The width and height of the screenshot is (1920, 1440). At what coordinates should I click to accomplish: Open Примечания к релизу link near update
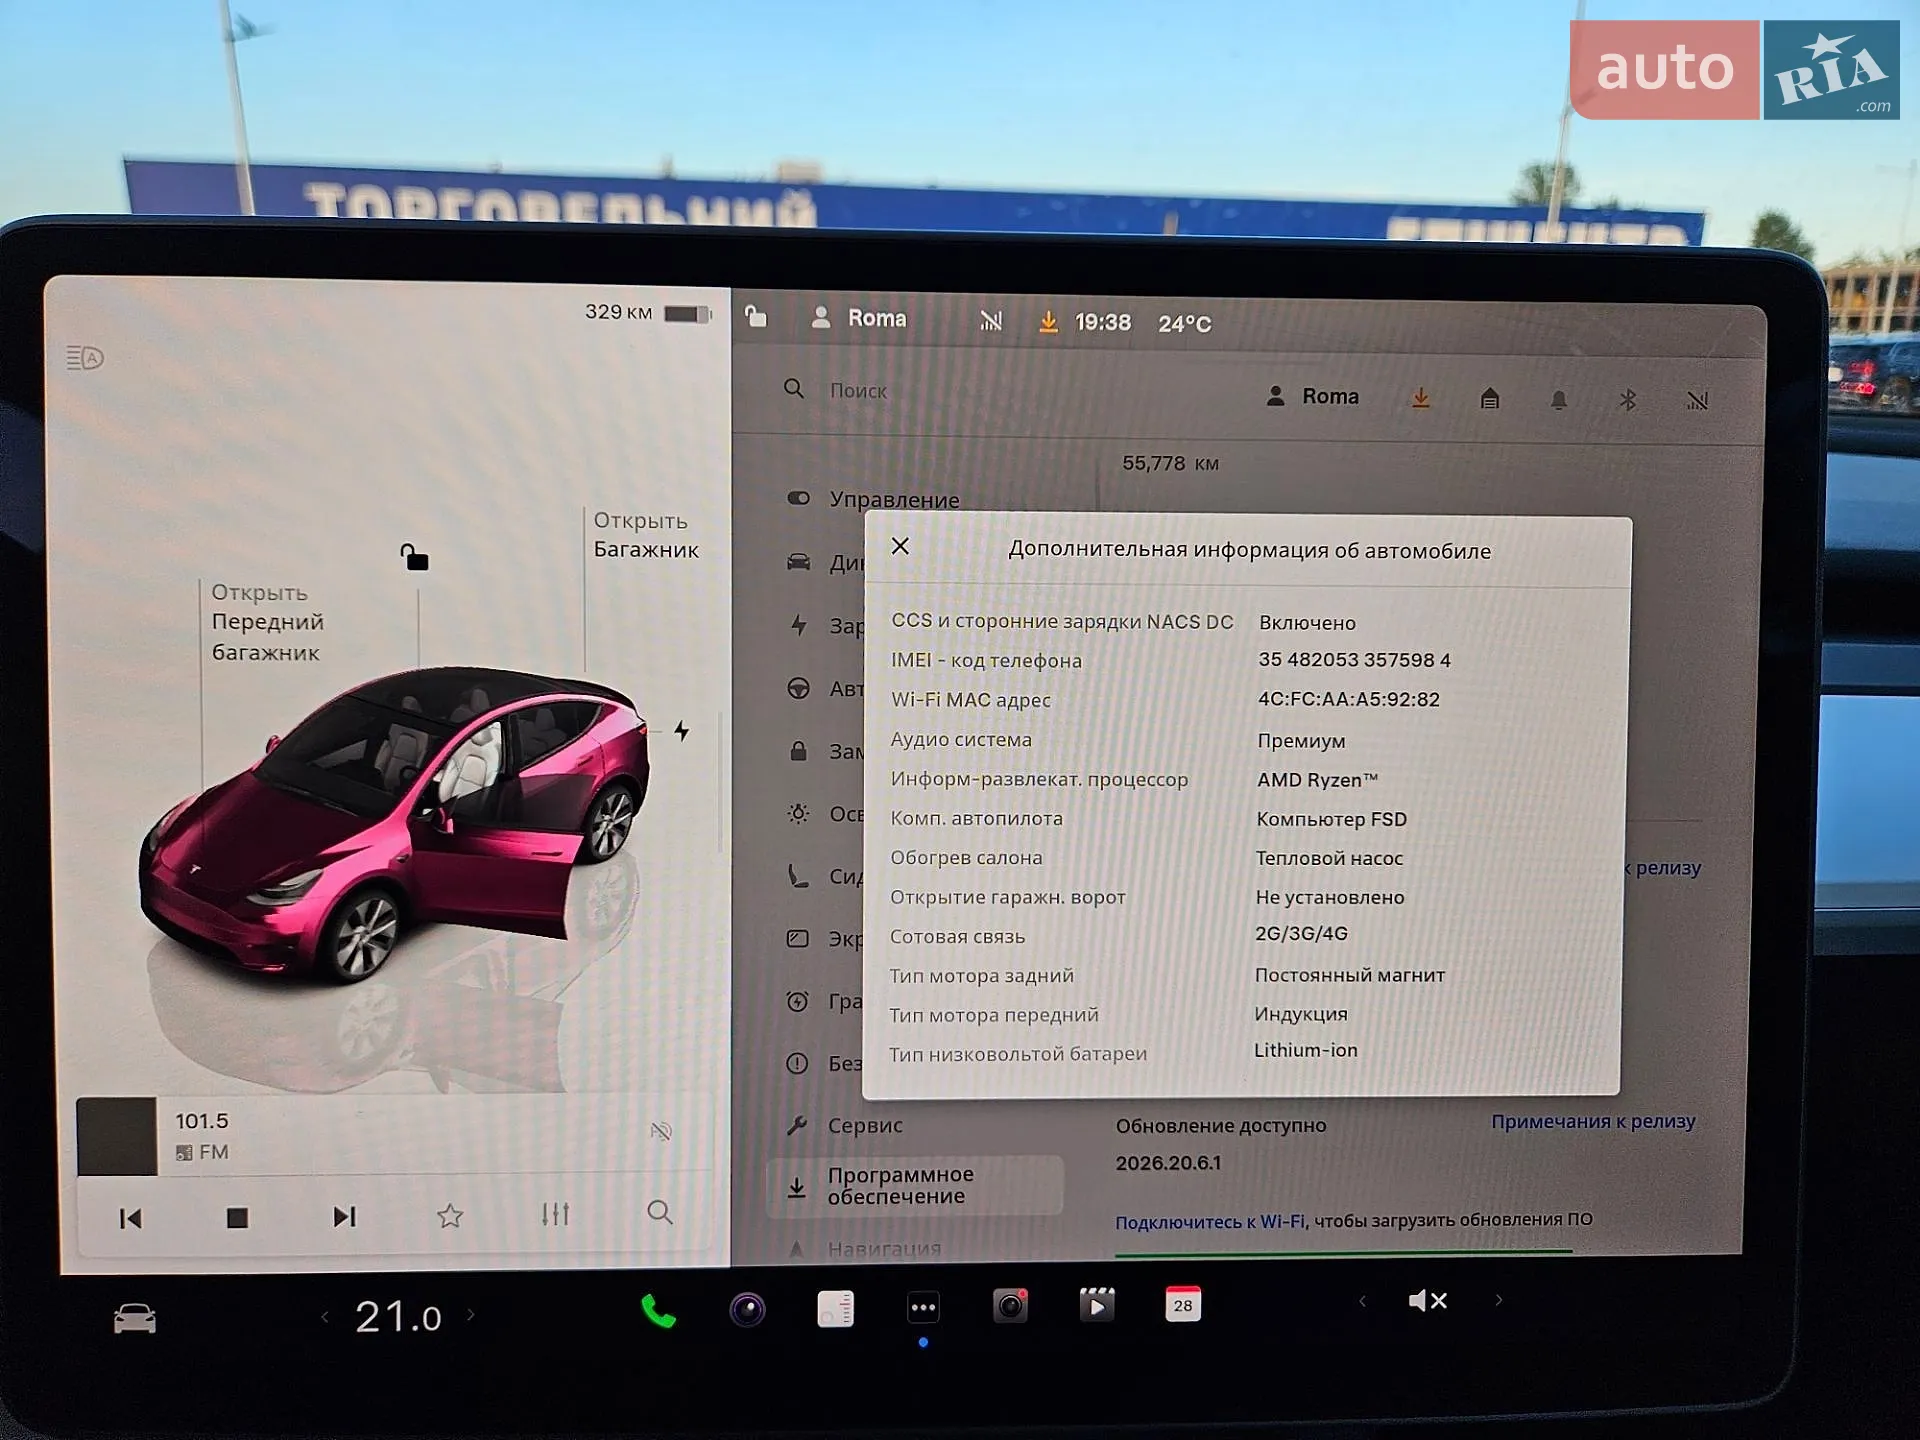(1592, 1121)
